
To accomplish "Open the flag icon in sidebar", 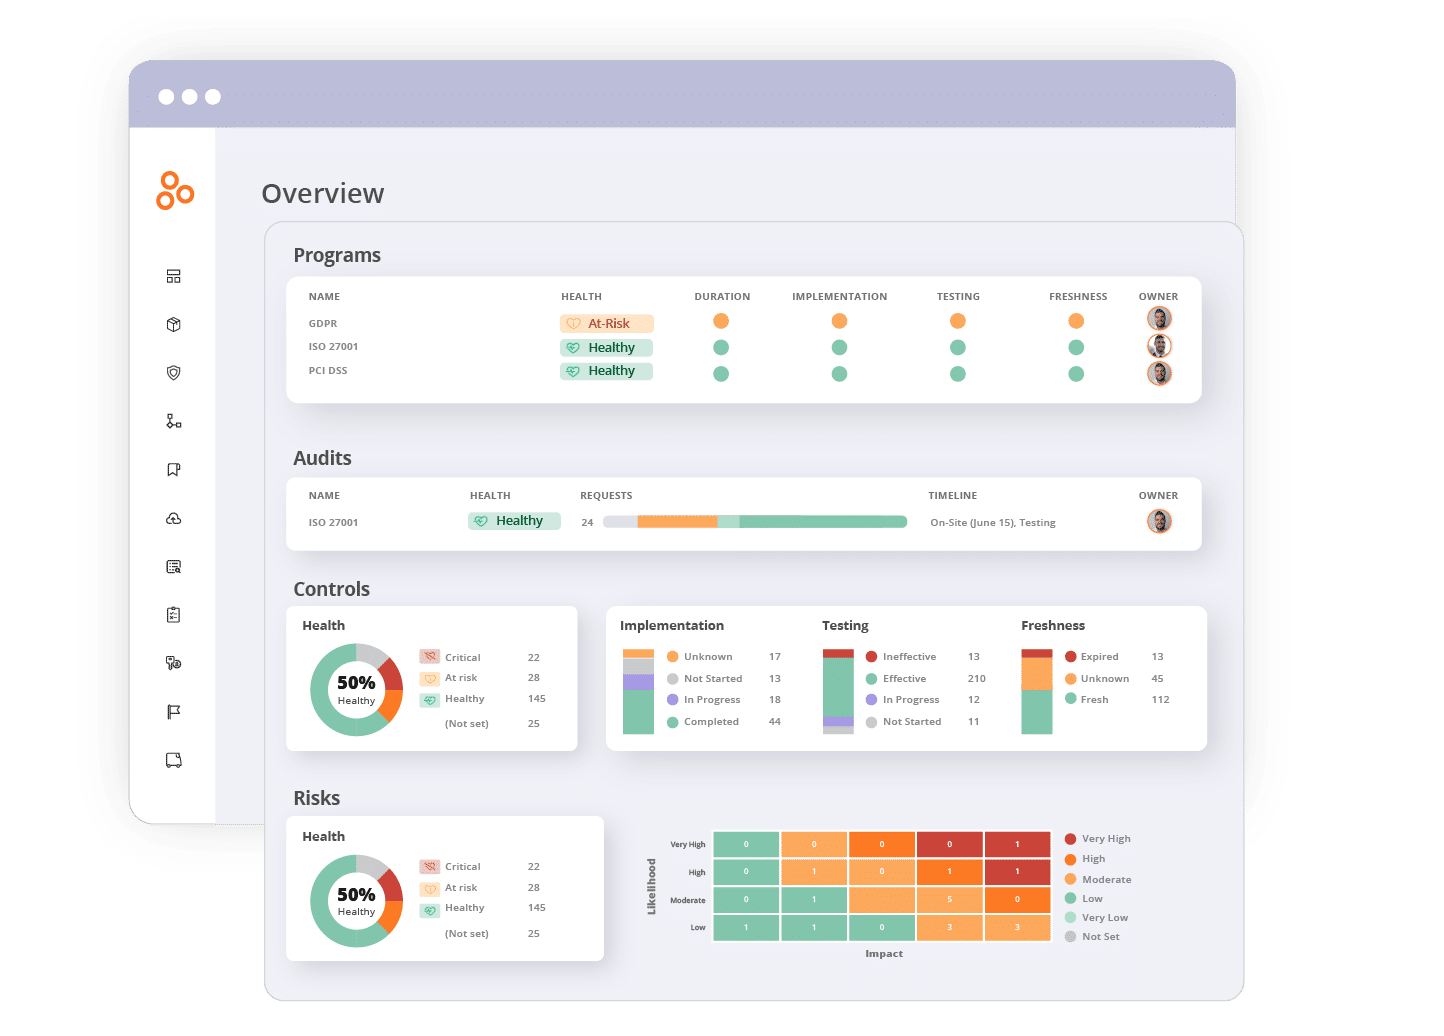I will (x=174, y=712).
